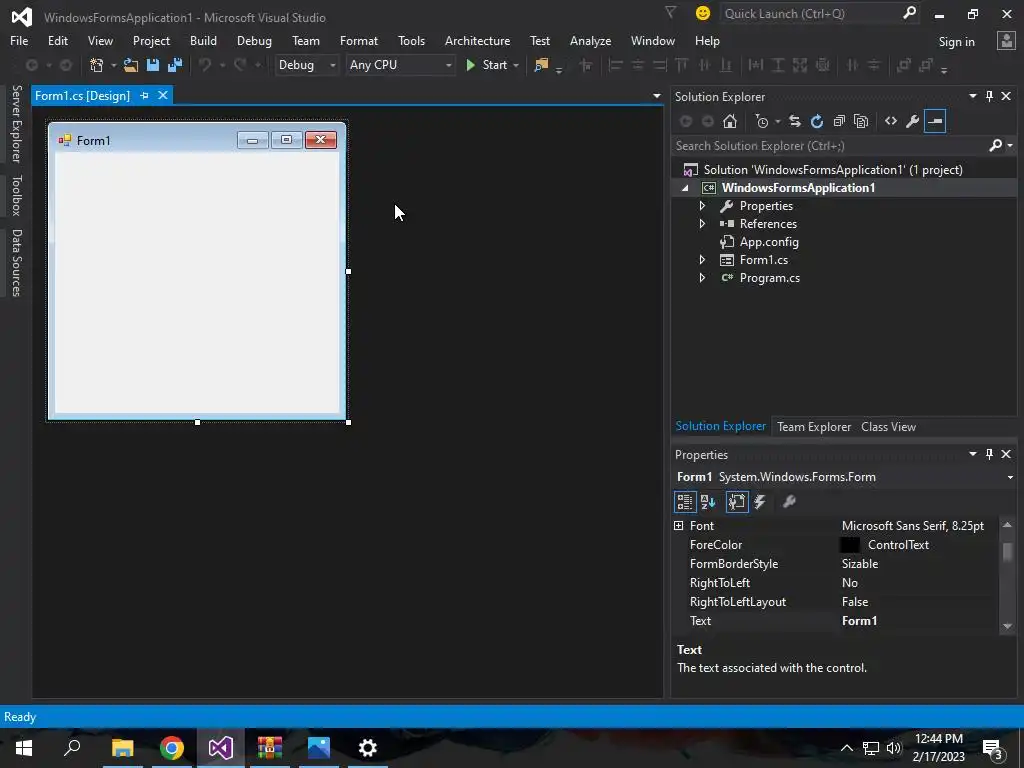1024x768 pixels.
Task: Click the Pending Changes Filter clock icon
Action: coord(761,121)
